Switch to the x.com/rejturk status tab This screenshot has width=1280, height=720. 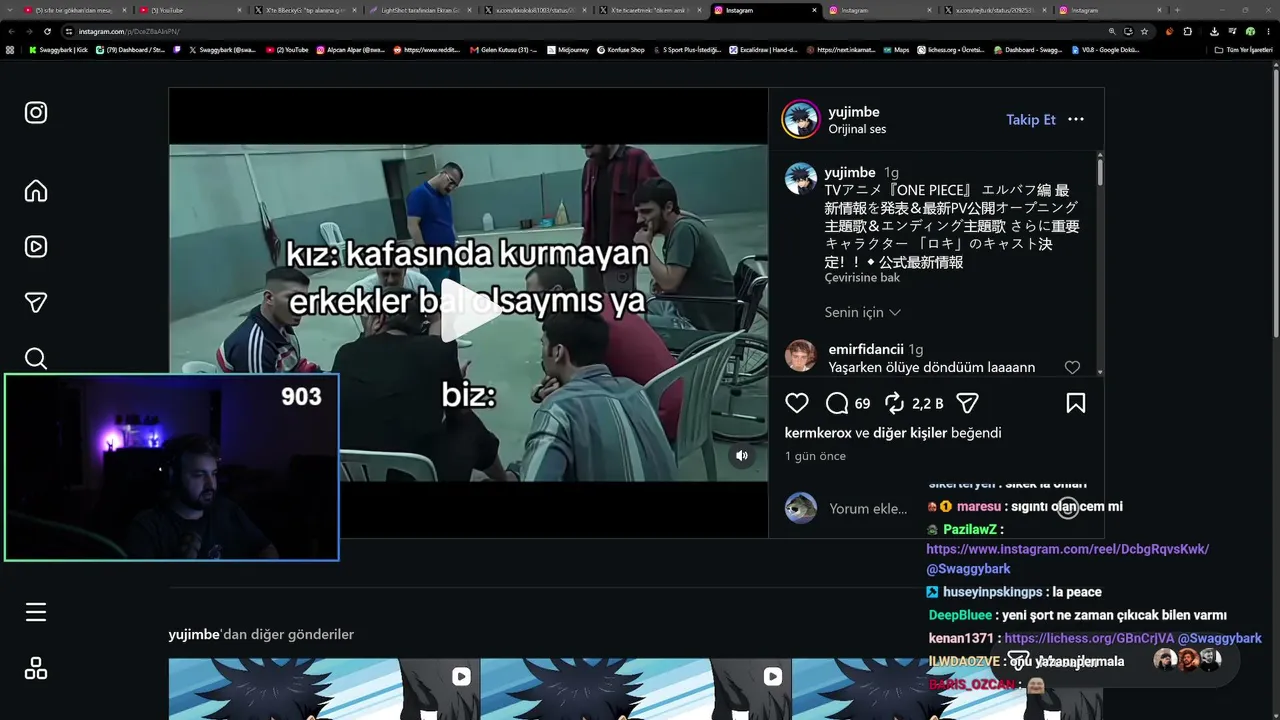[994, 10]
